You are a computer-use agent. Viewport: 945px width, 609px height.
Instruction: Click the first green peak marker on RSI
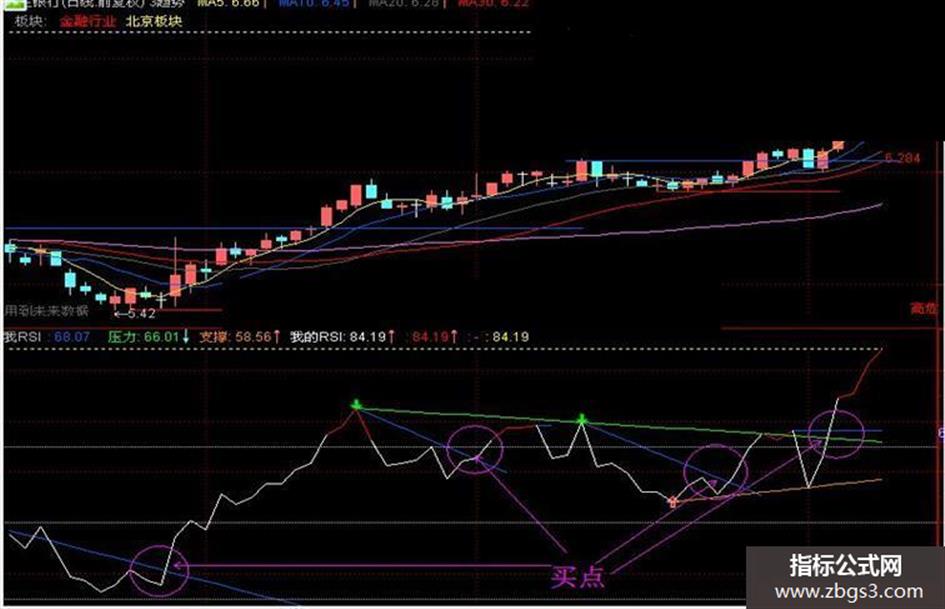click(x=356, y=404)
